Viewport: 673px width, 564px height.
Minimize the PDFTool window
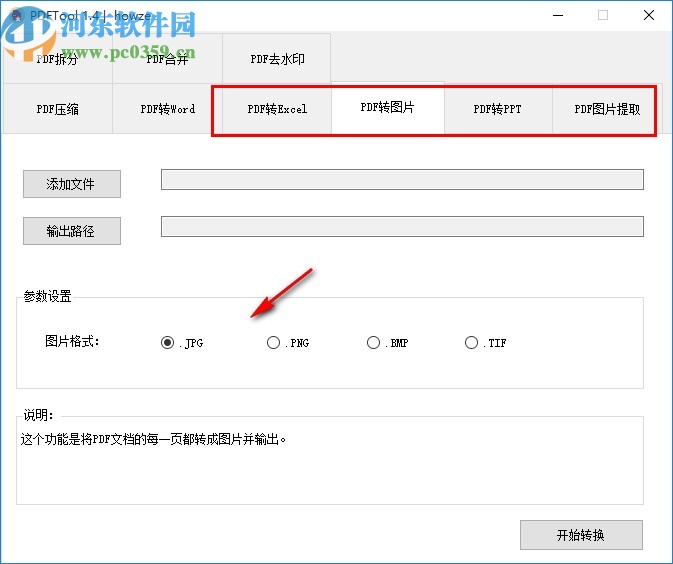[x=558, y=15]
